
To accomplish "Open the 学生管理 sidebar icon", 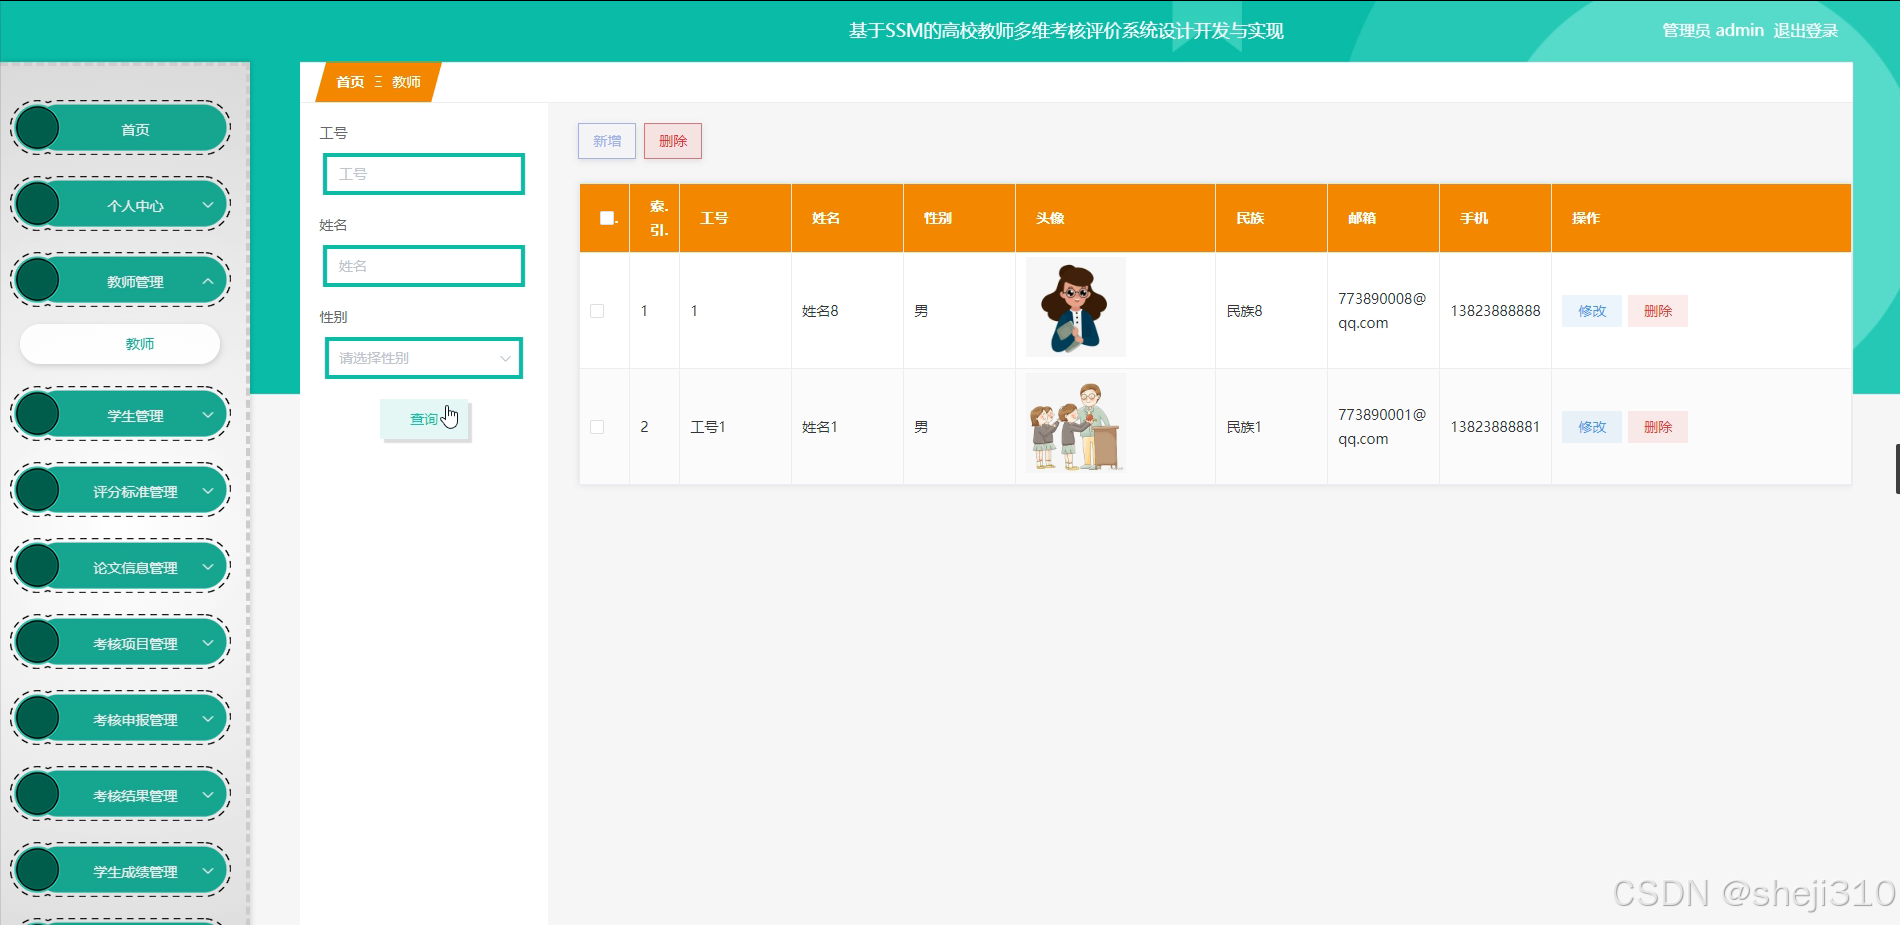I will coord(37,413).
